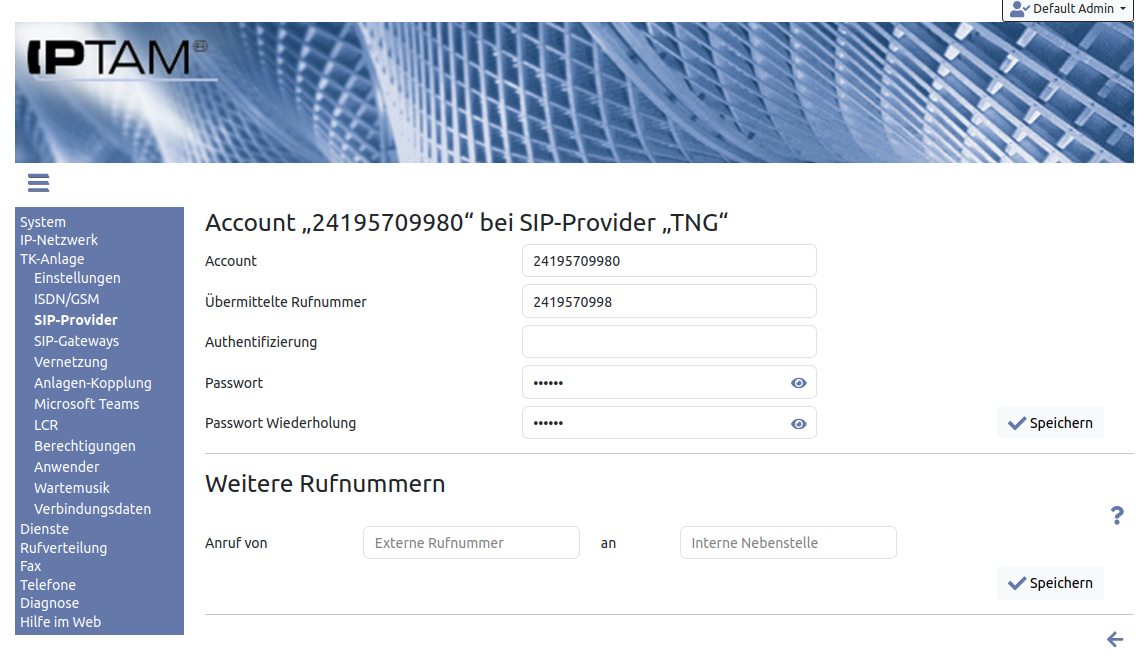
Task: Click the back arrow icon
Action: 1115,639
